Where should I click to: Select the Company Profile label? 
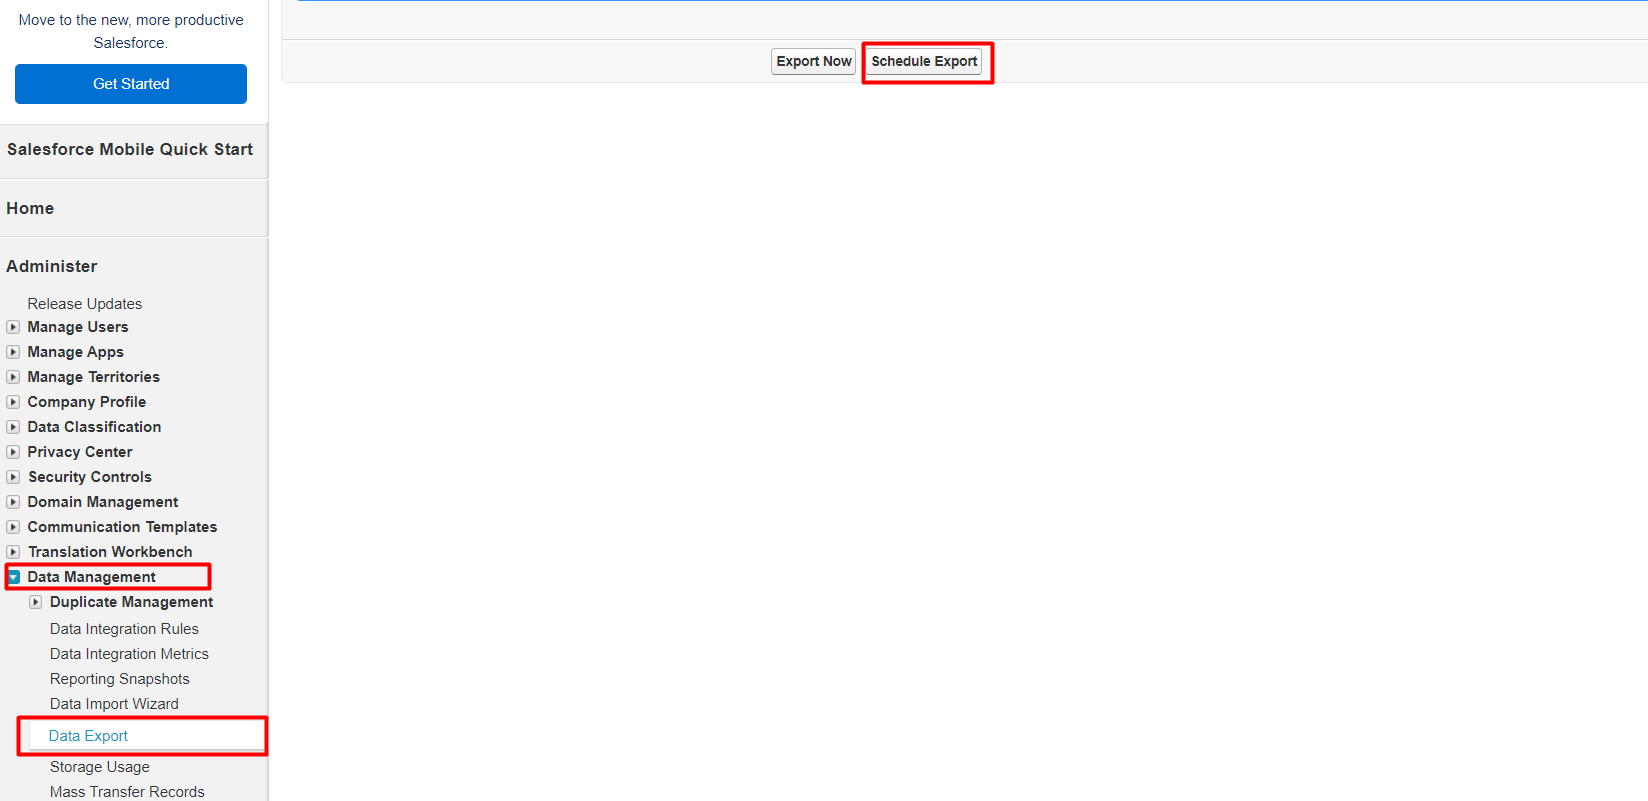[87, 402]
